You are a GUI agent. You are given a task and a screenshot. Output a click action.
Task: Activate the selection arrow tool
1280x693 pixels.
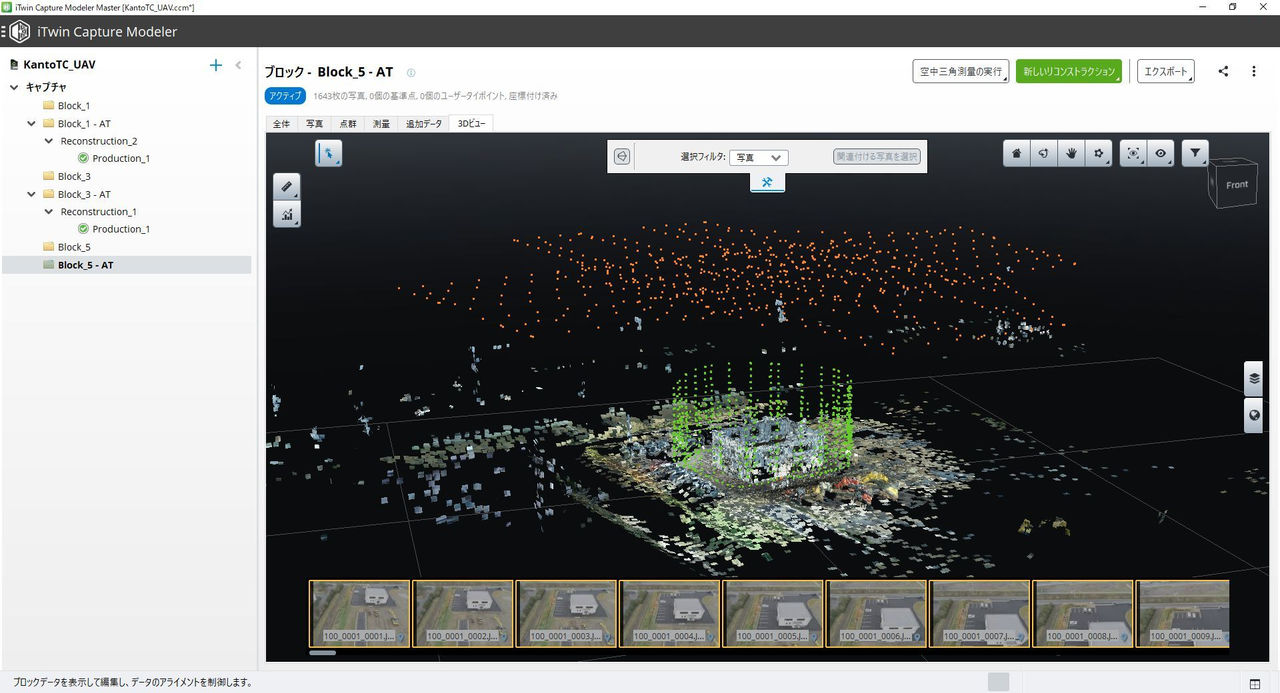(x=329, y=153)
